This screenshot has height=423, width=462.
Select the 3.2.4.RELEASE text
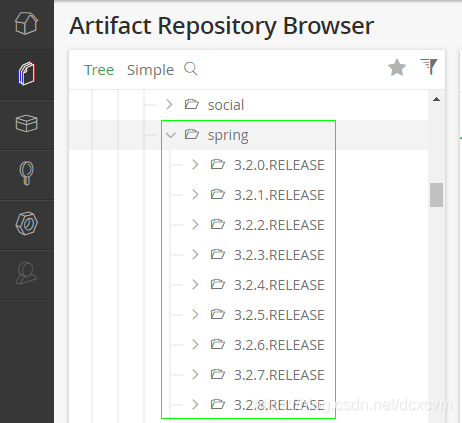click(x=279, y=285)
